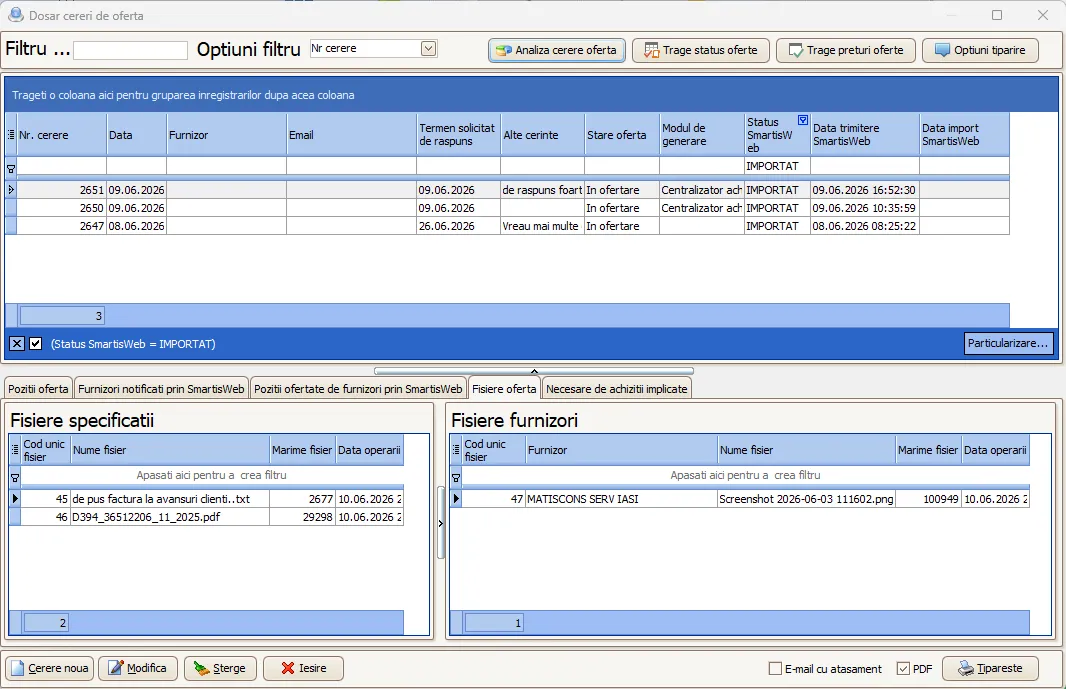Select request row 2650

pyautogui.click(x=507, y=208)
